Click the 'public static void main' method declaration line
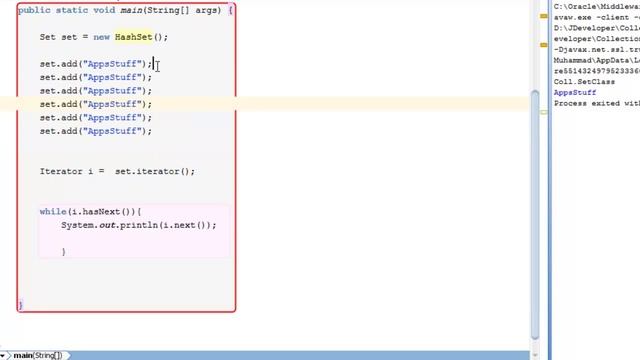 [x=125, y=10]
